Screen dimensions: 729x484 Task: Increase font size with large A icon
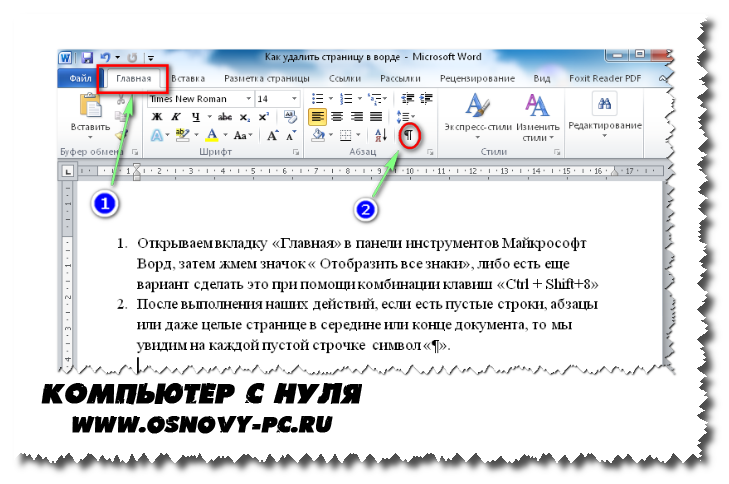(272, 135)
